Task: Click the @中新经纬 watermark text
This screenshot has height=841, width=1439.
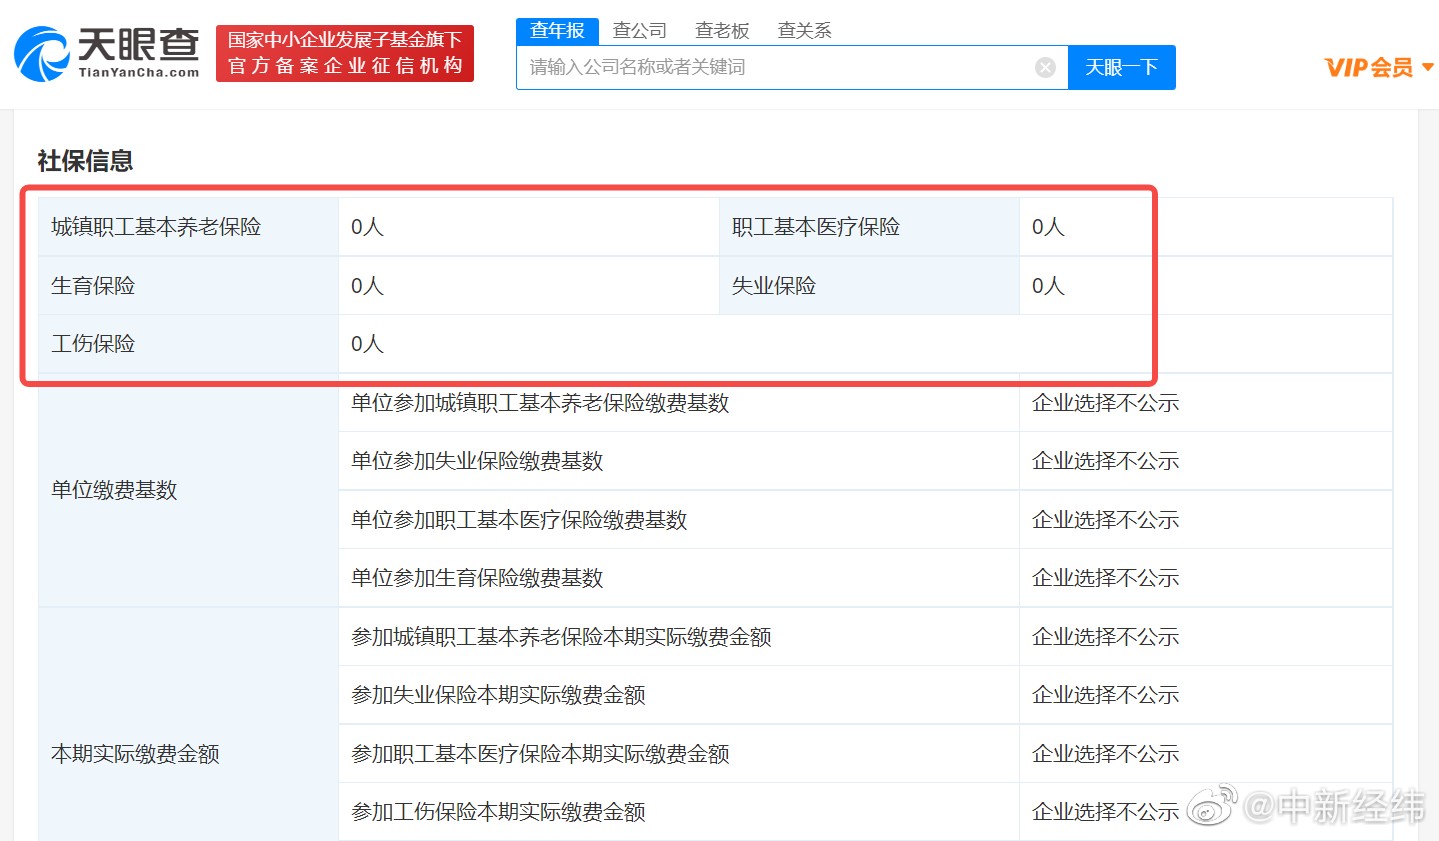Action: [x=1334, y=806]
